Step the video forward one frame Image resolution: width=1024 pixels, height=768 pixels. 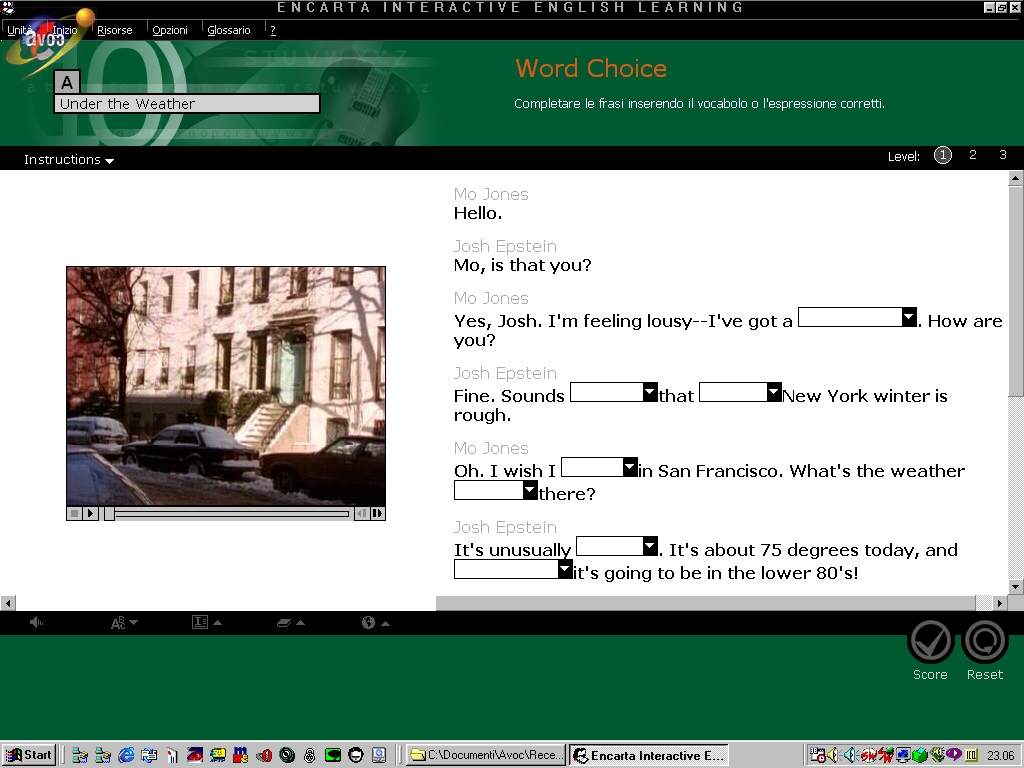click(x=377, y=513)
